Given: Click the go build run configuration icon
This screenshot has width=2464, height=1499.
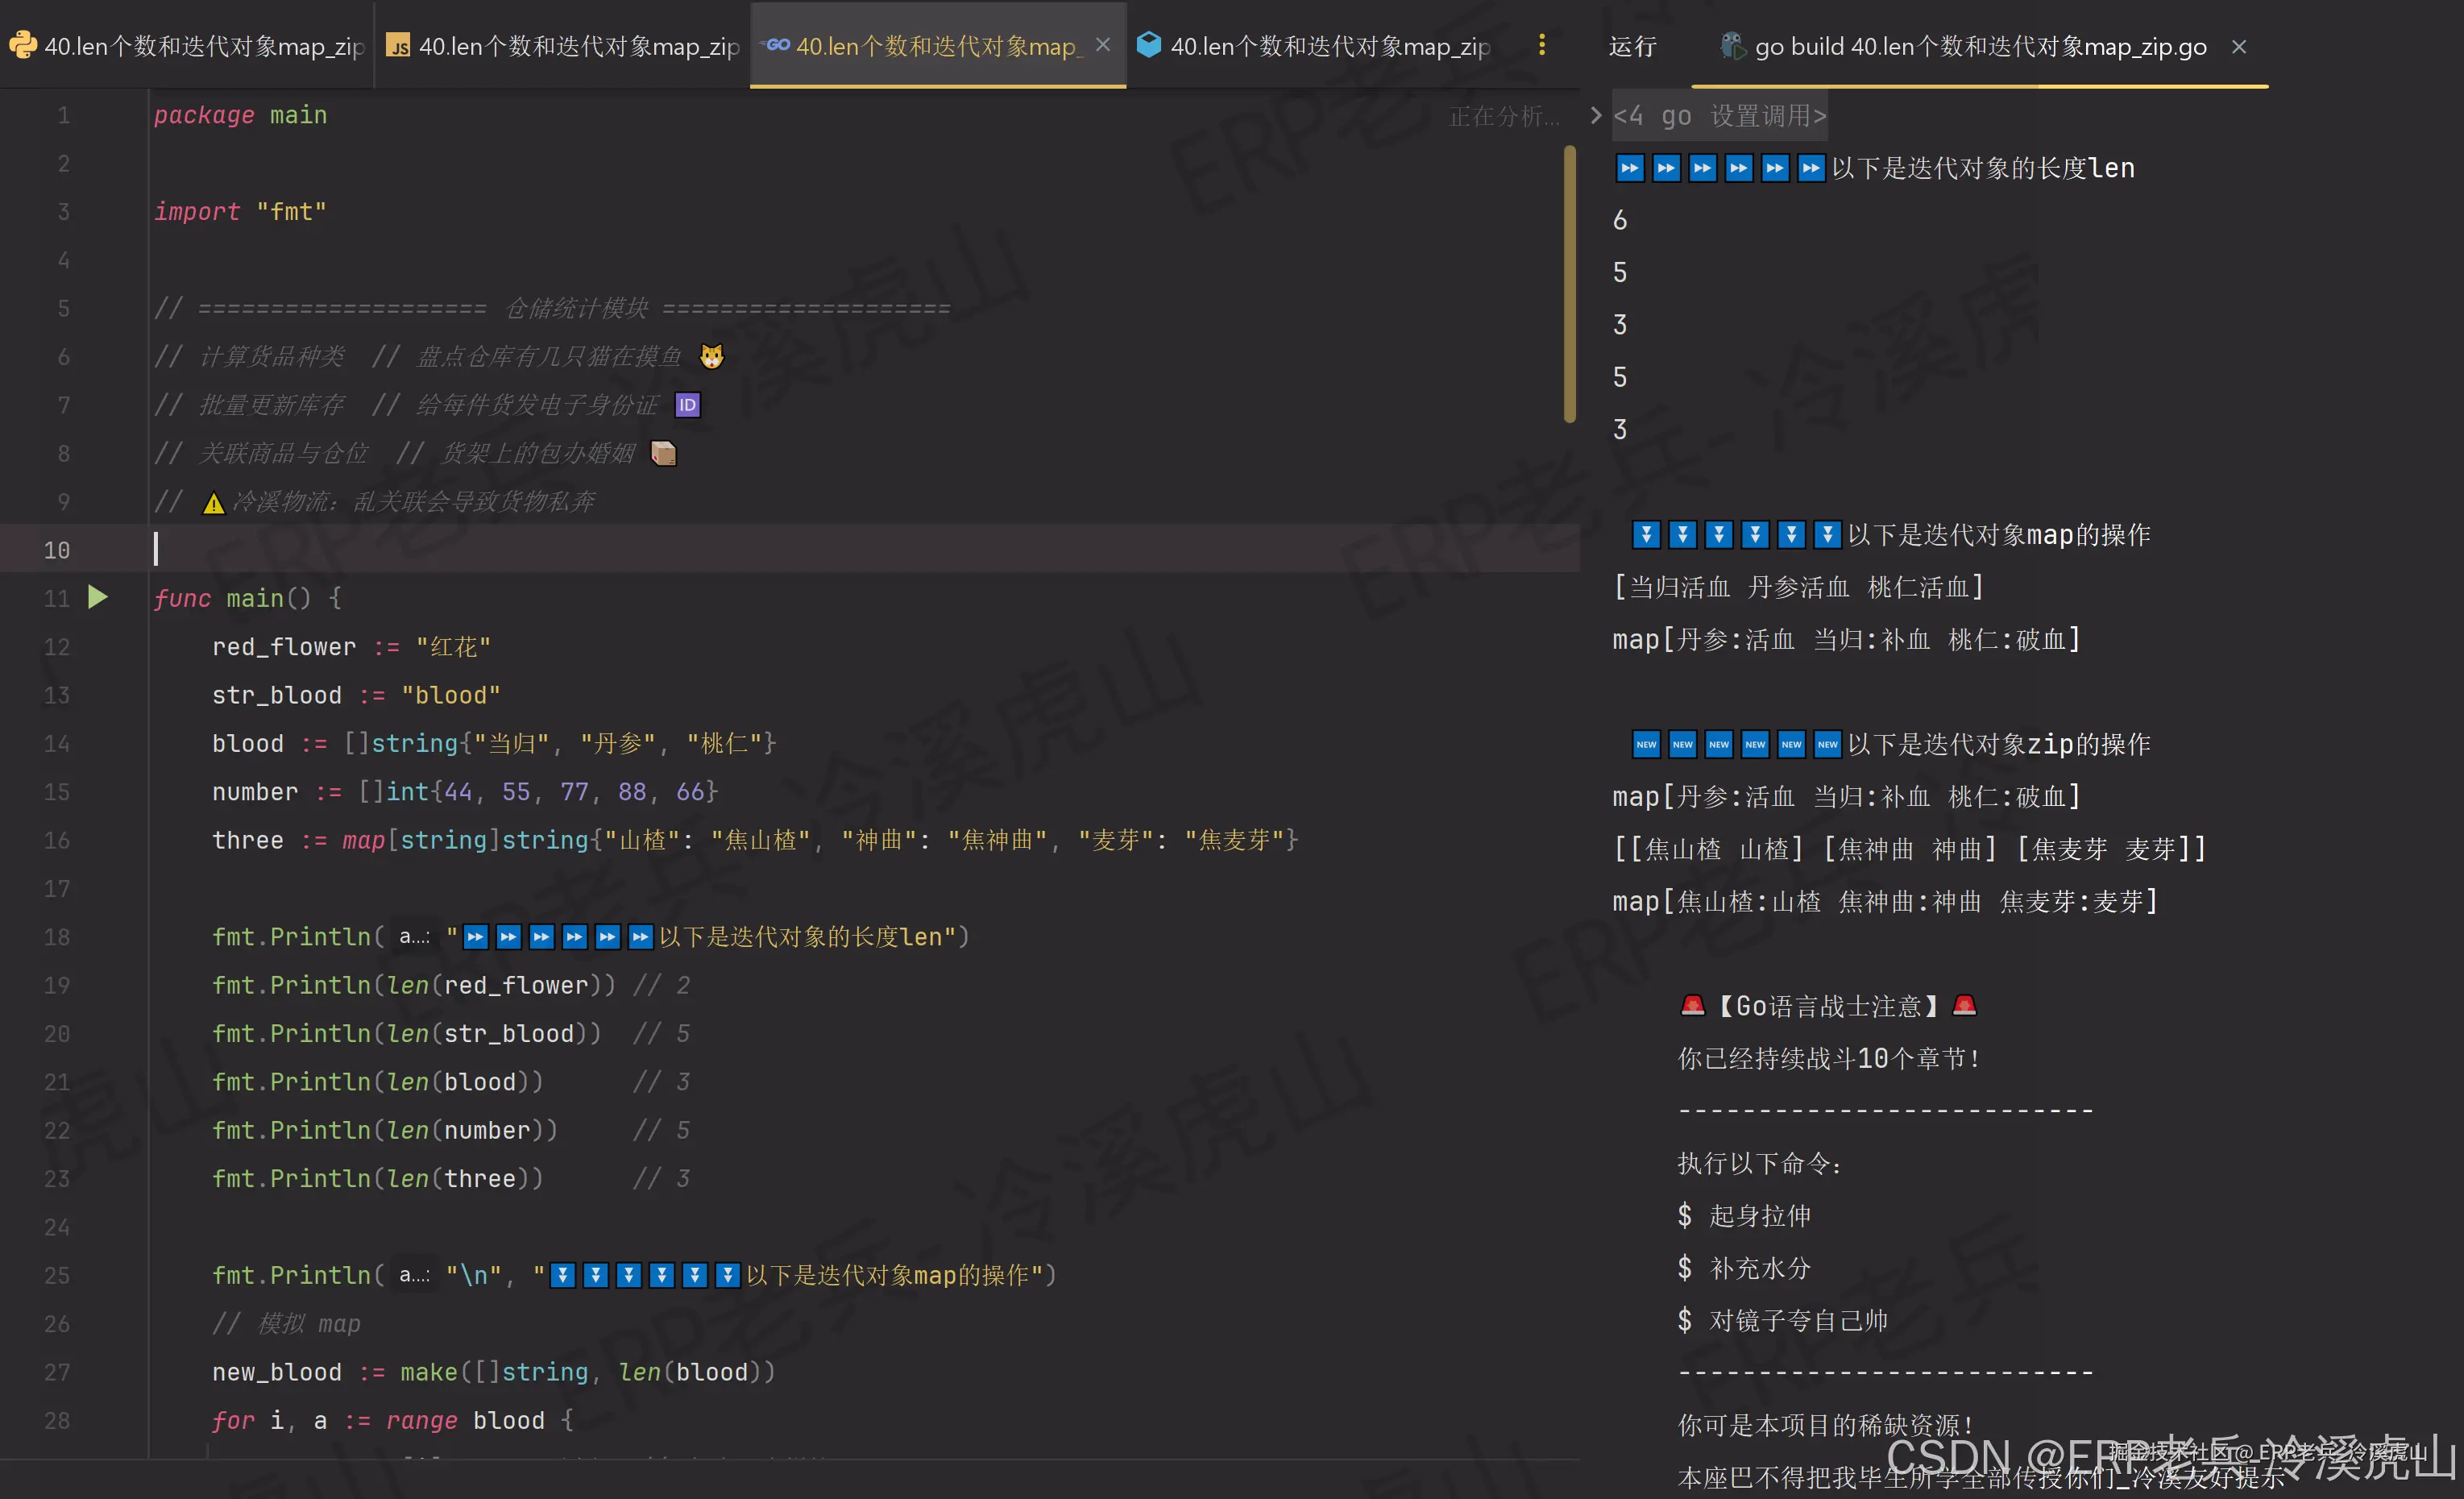Looking at the screenshot, I should pos(1732,46).
